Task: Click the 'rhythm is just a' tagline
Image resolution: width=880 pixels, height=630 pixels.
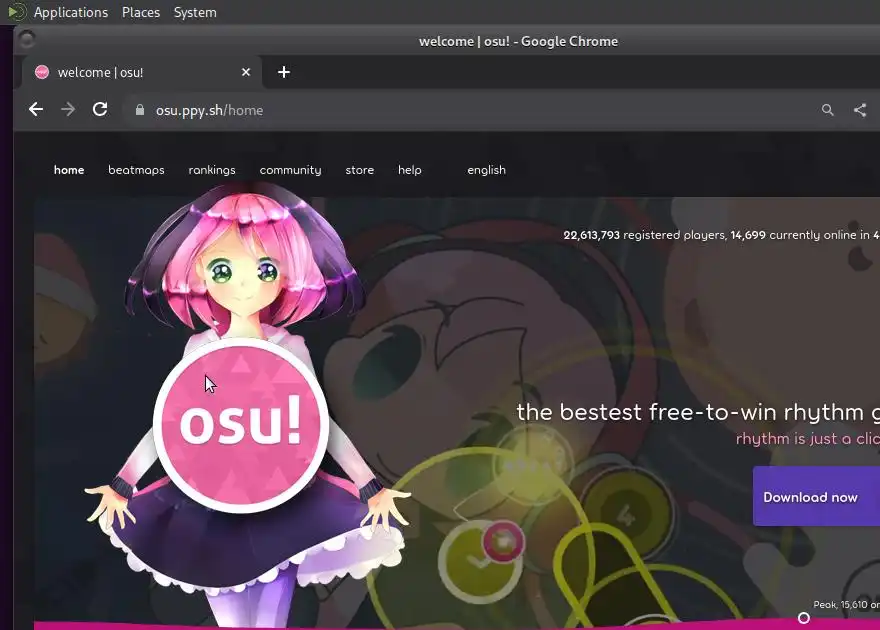Action: point(793,438)
